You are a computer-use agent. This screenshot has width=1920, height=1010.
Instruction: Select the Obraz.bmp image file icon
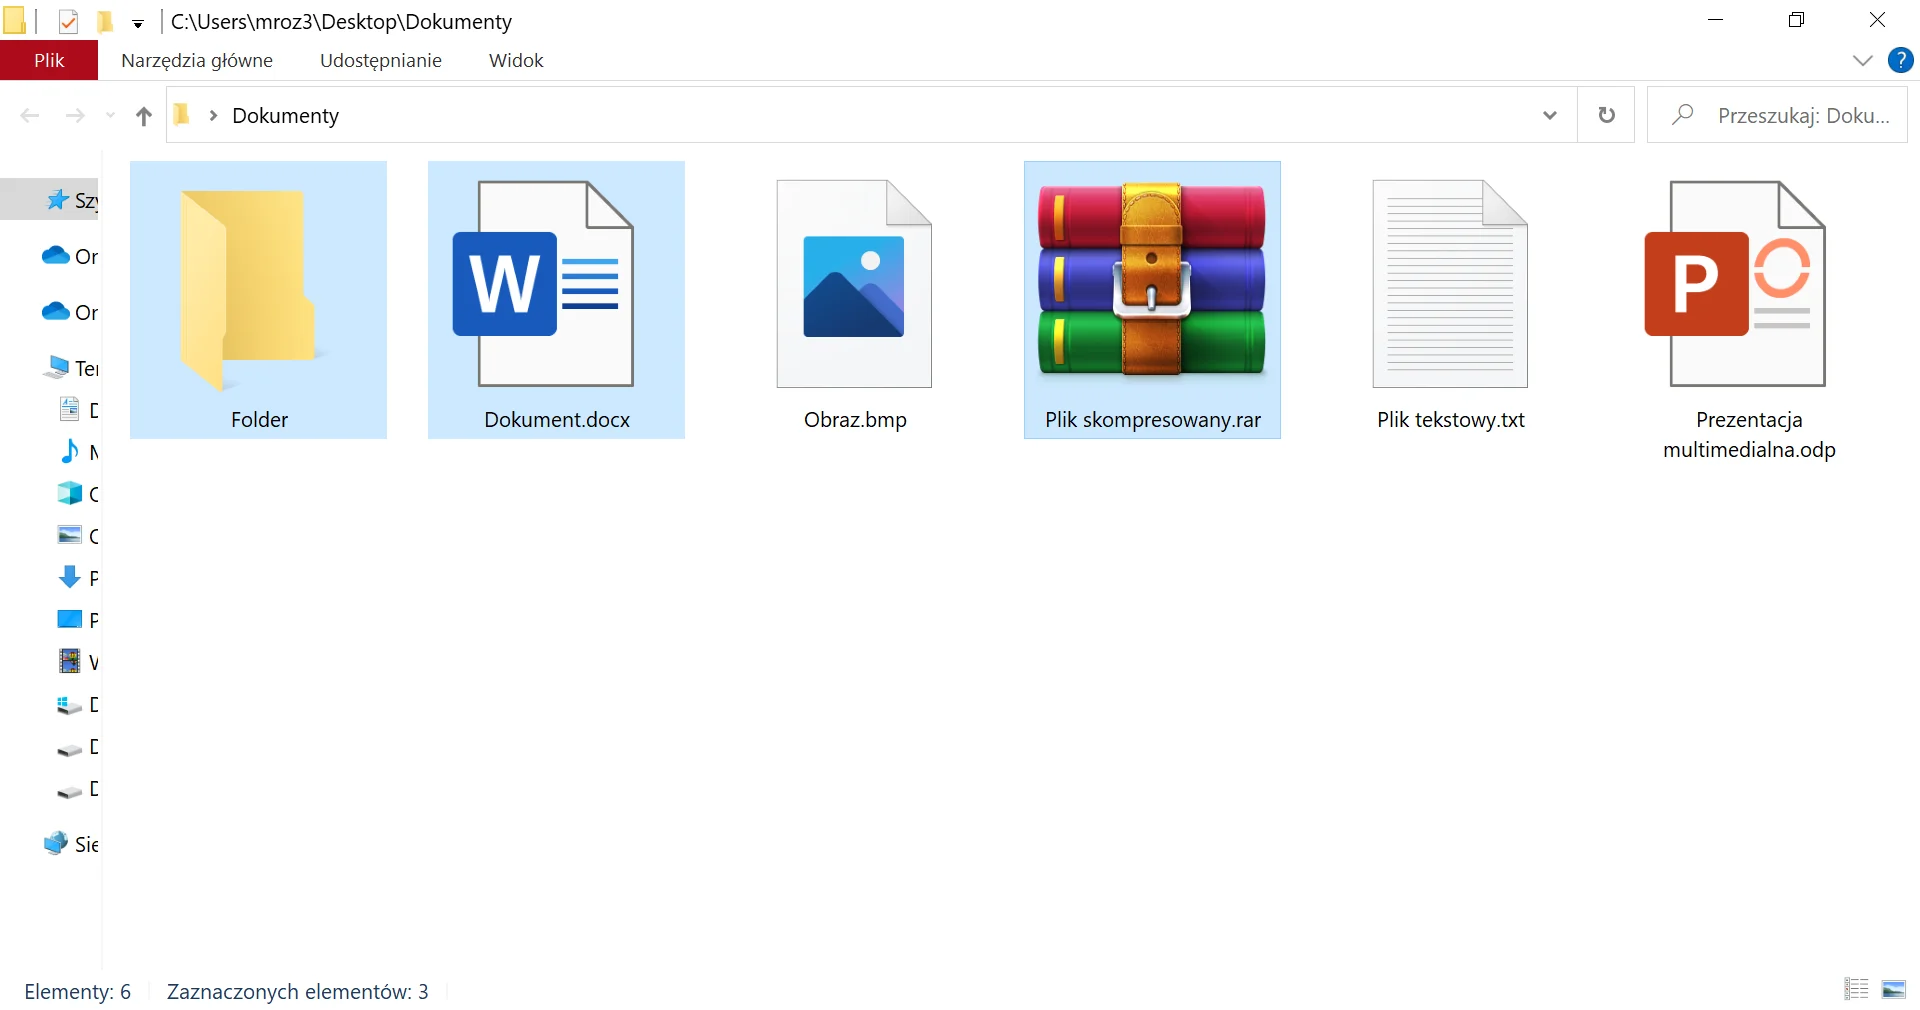tap(854, 284)
